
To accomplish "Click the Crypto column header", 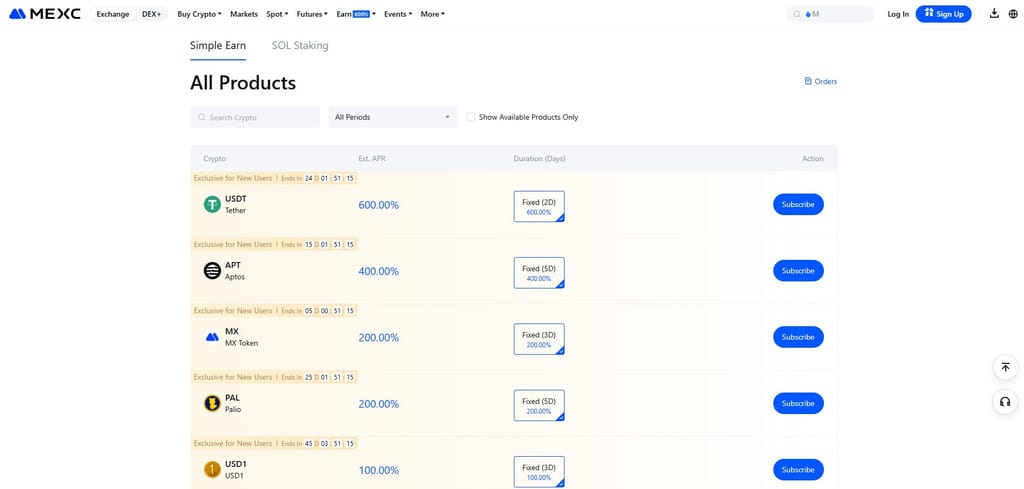I will pyautogui.click(x=214, y=159).
